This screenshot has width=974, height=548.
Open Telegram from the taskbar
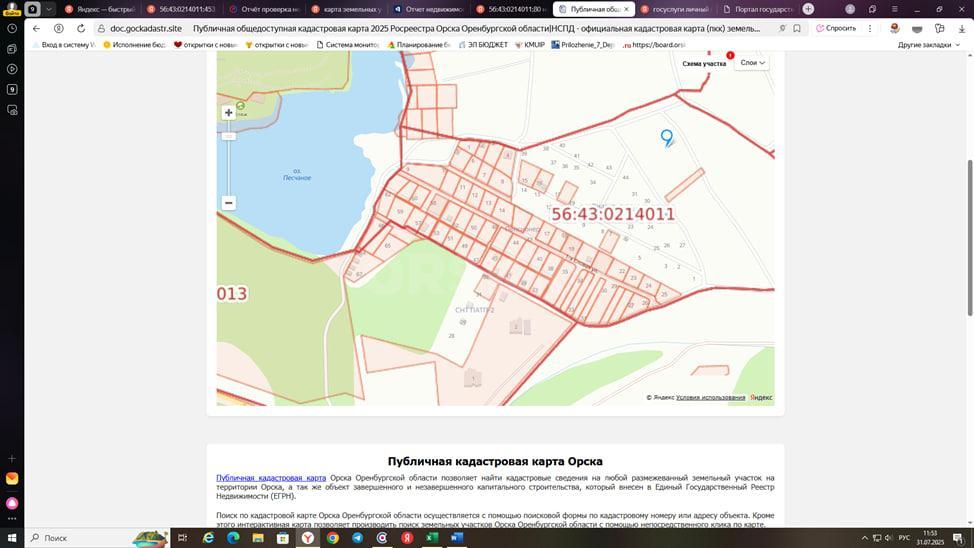[x=357, y=537]
